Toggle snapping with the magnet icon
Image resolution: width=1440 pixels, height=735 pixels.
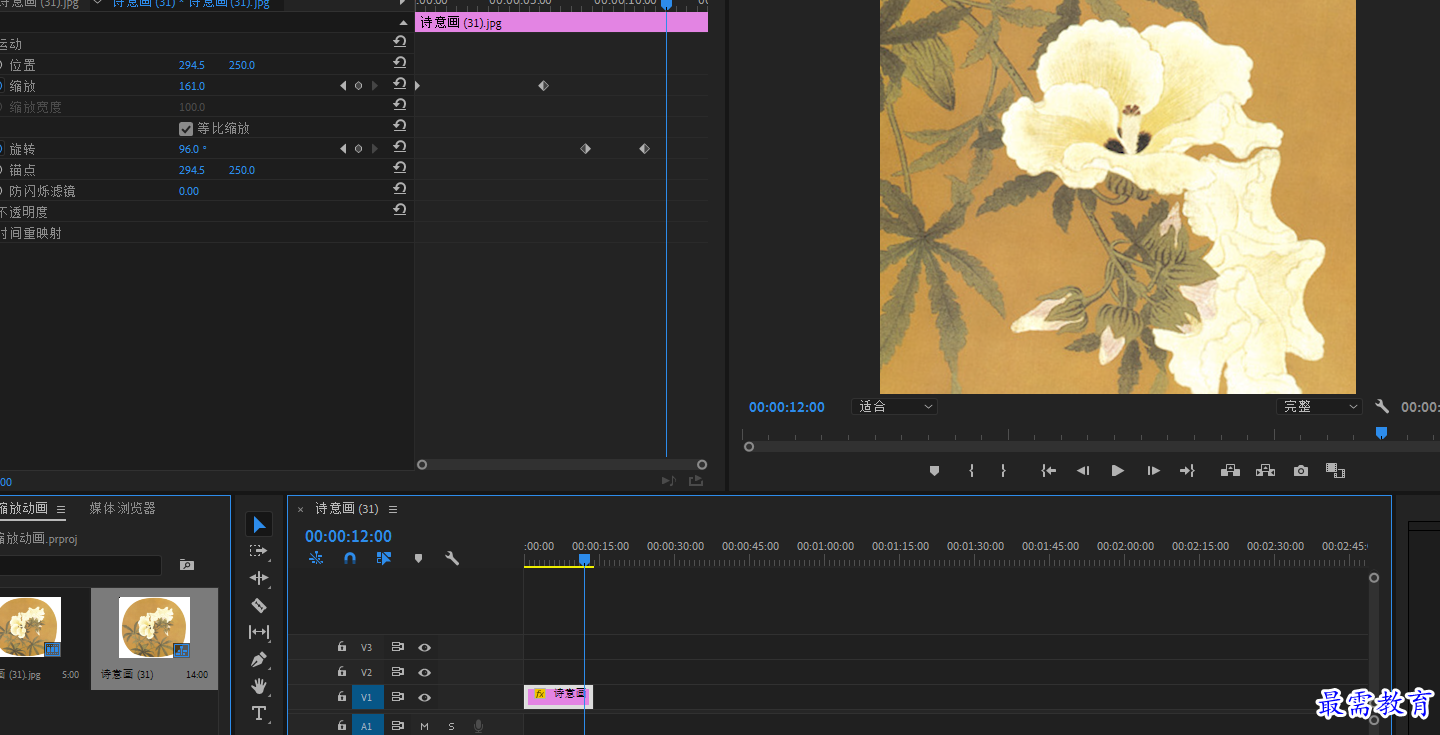pyautogui.click(x=350, y=558)
